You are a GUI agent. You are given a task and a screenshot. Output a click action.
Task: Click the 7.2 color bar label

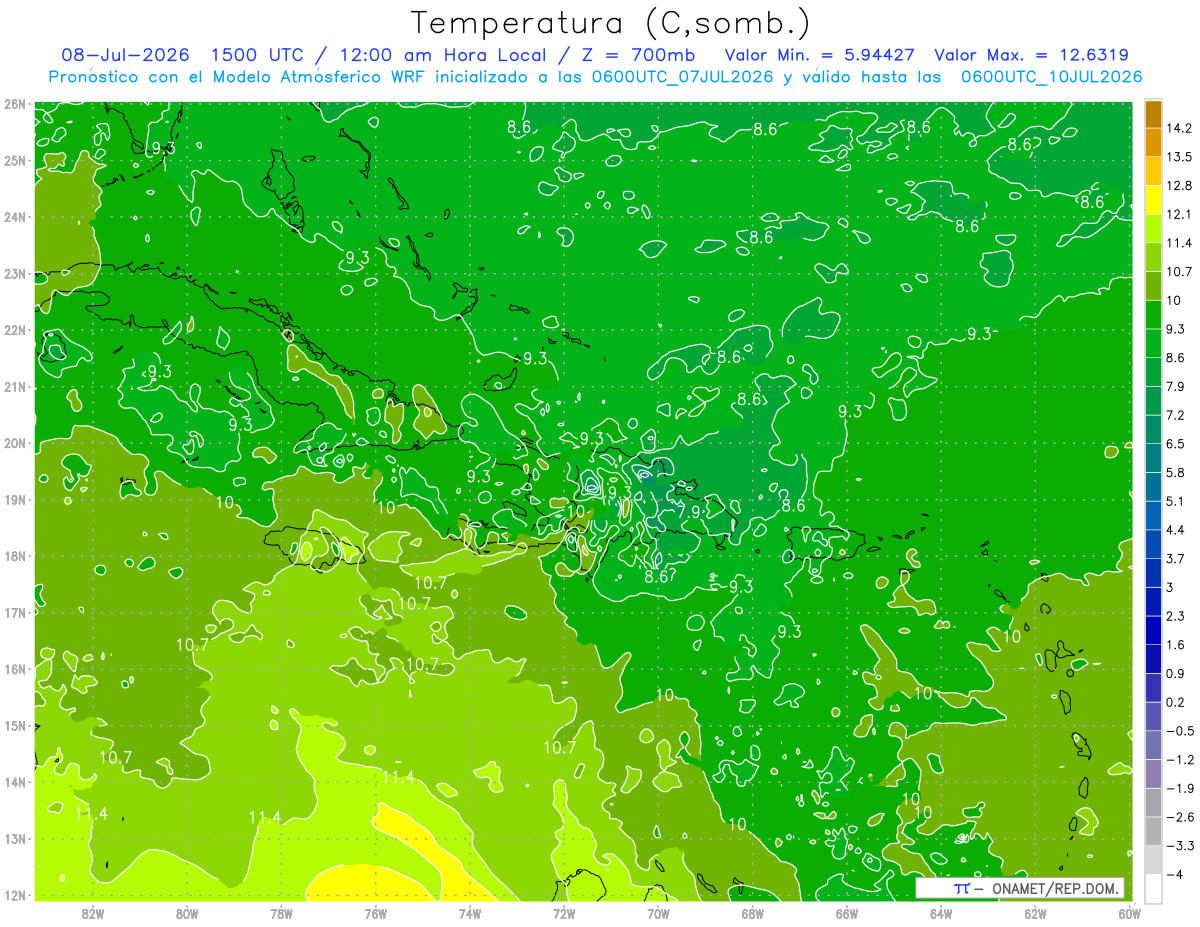1176,414
